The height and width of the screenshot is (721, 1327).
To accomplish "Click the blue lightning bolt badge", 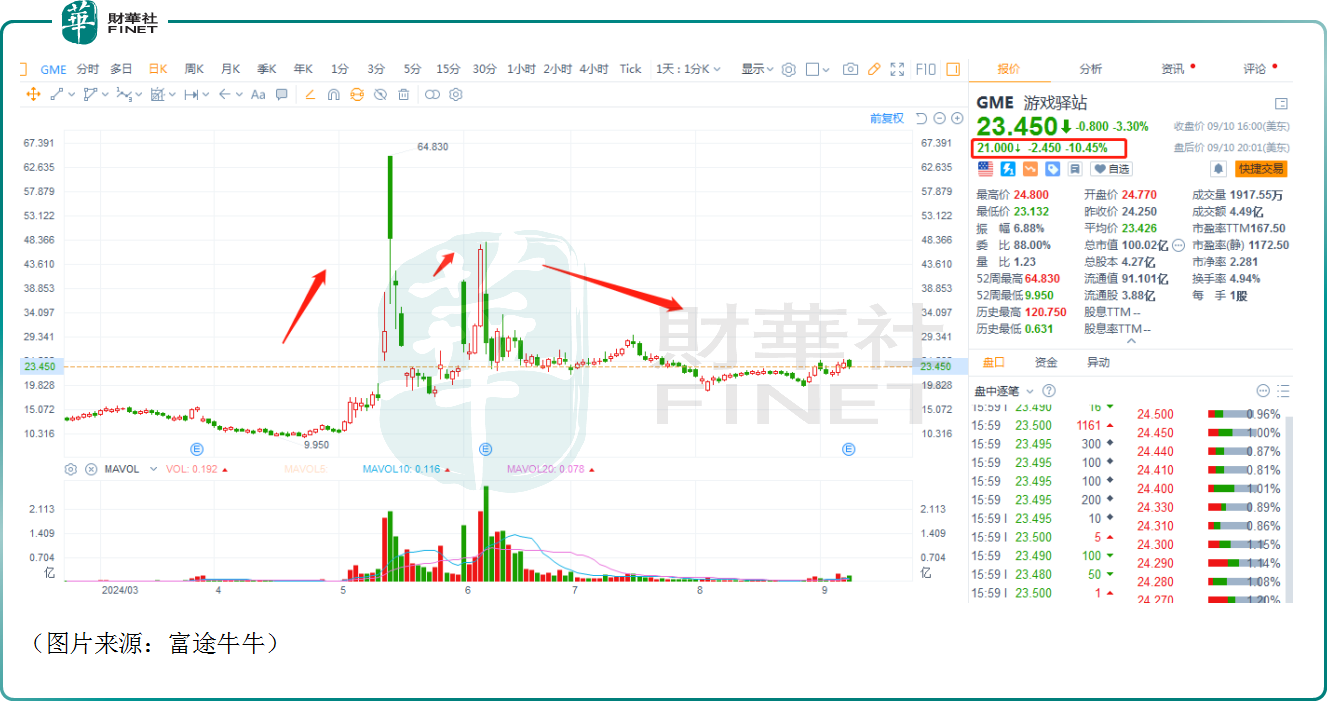I will (x=1008, y=169).
